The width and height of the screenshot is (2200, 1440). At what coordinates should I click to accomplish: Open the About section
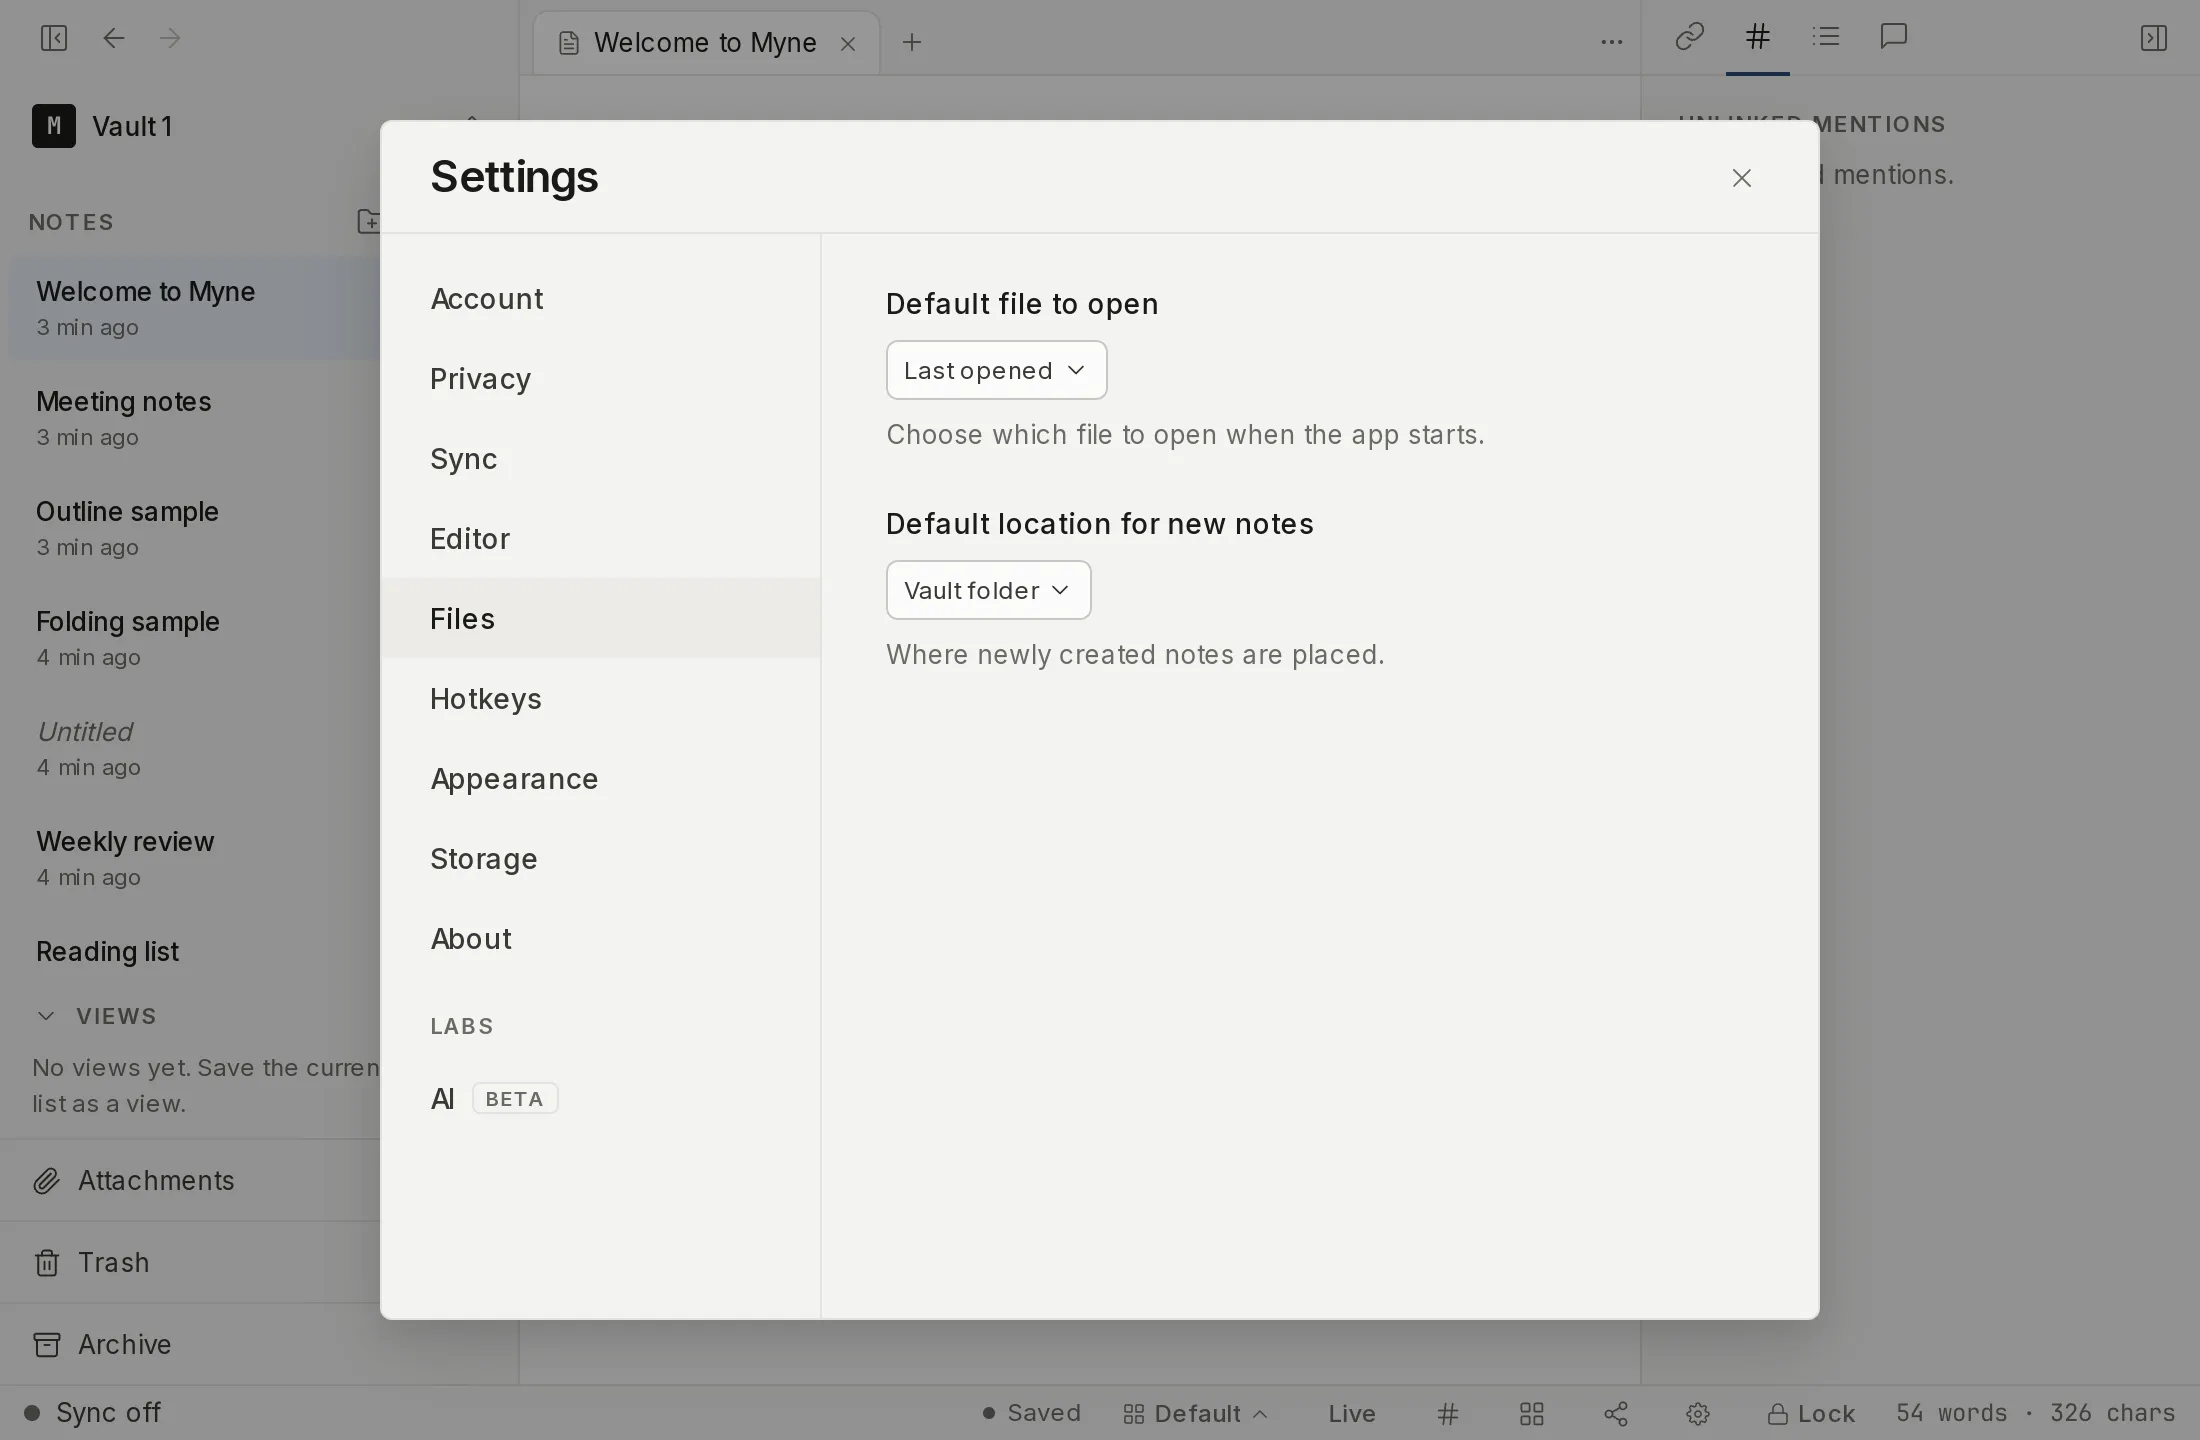click(600, 938)
